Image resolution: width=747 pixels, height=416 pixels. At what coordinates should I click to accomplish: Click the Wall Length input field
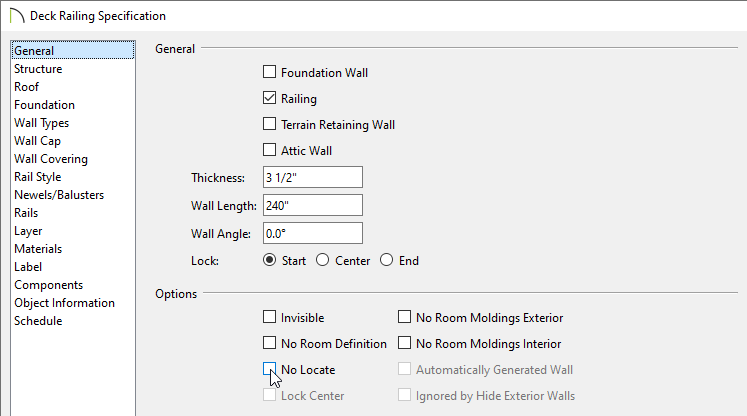click(313, 205)
